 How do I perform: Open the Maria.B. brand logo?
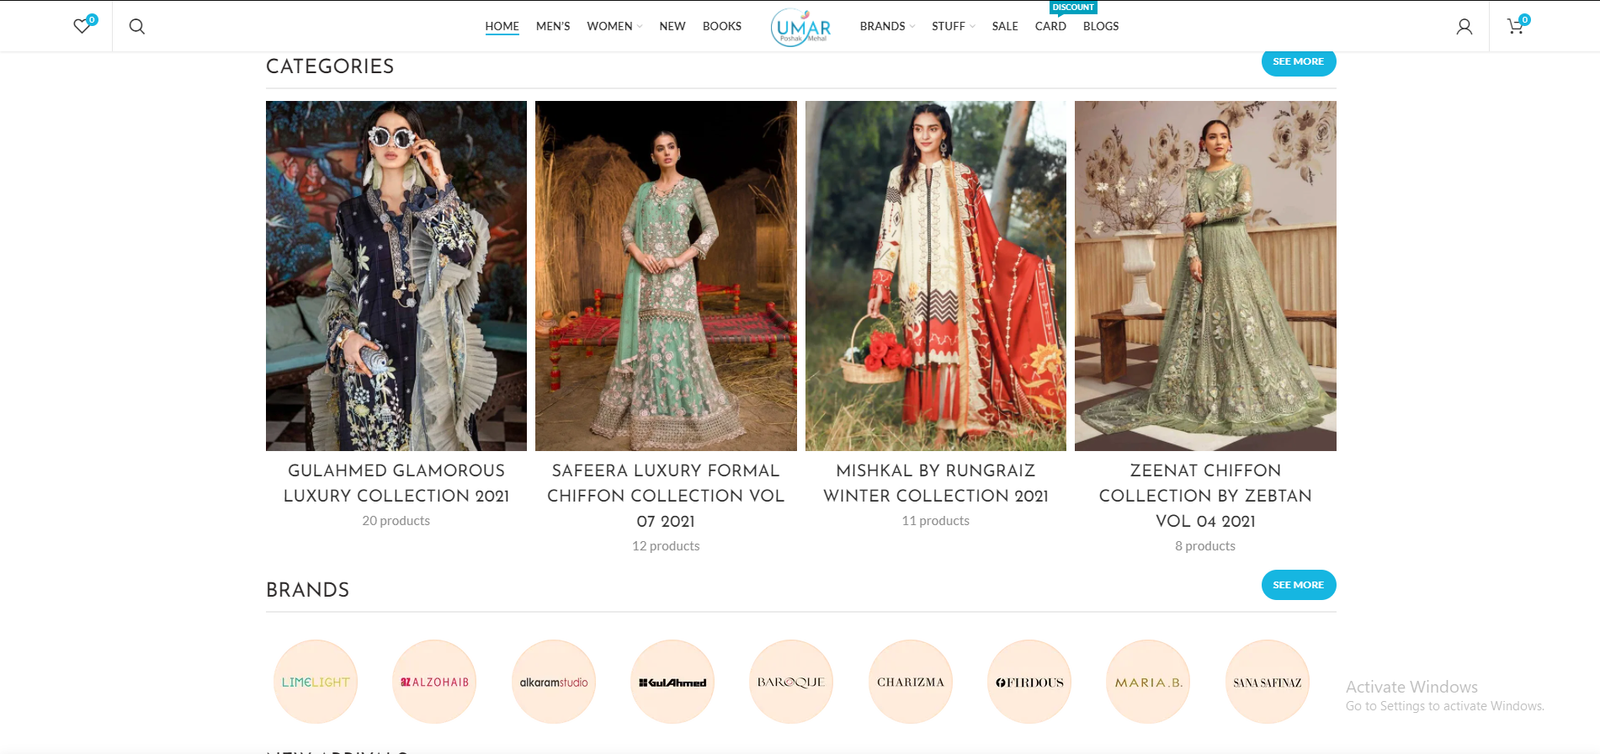pyautogui.click(x=1149, y=682)
